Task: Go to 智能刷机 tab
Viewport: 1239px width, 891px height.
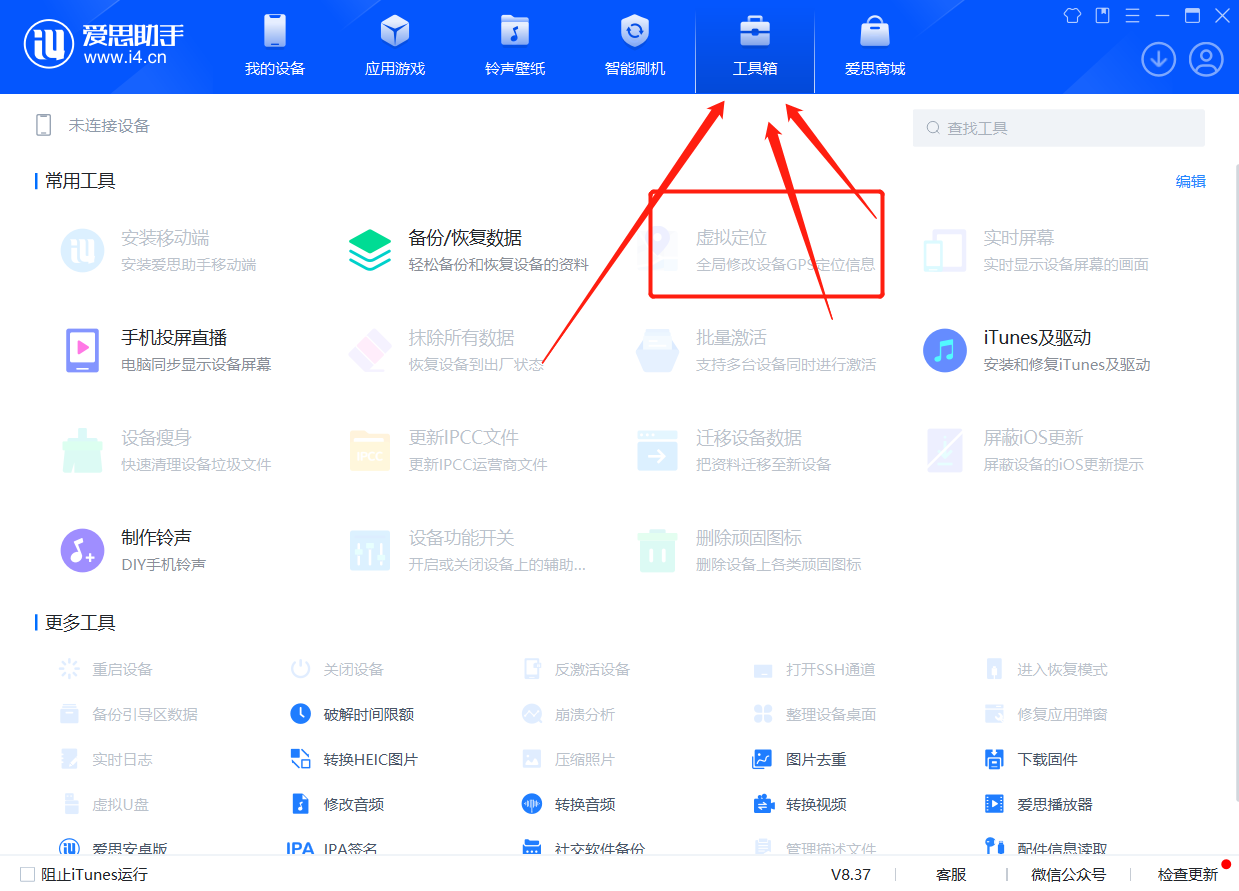Action: click(x=635, y=47)
